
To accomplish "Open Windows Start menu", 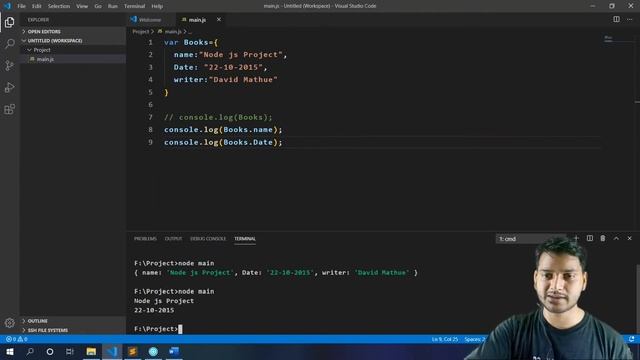I will pos(9,351).
